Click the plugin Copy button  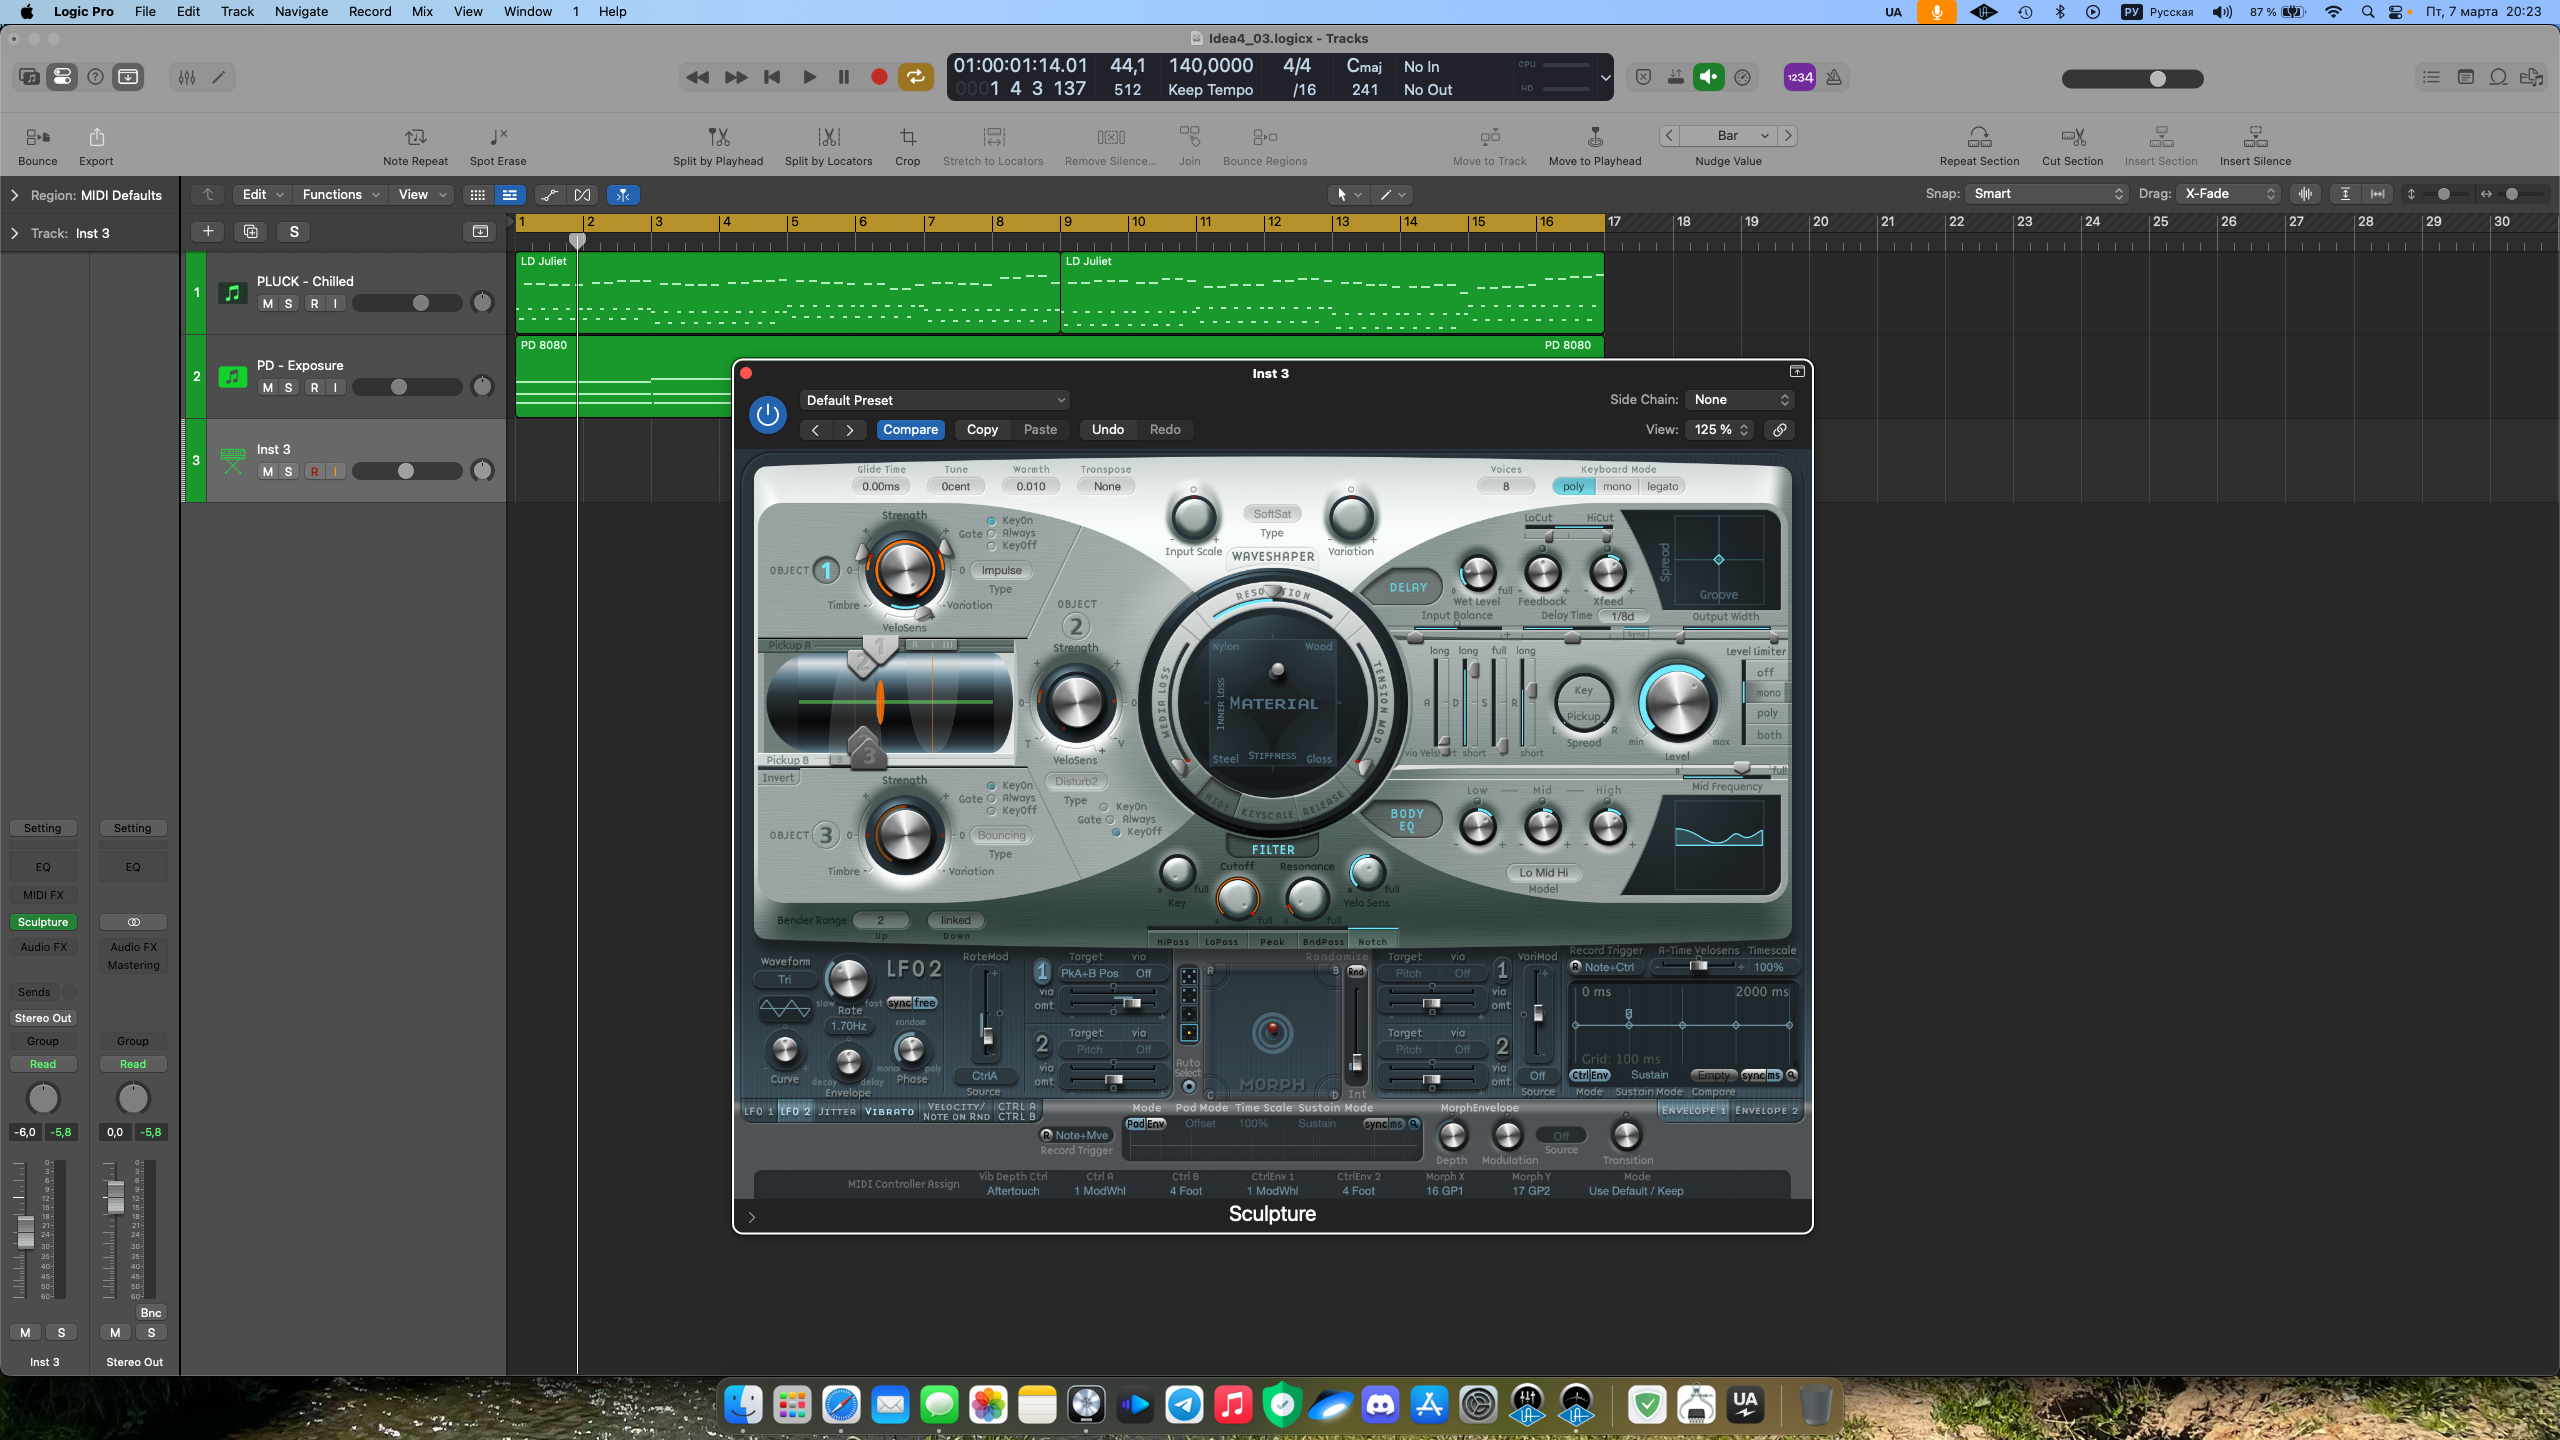click(x=982, y=430)
